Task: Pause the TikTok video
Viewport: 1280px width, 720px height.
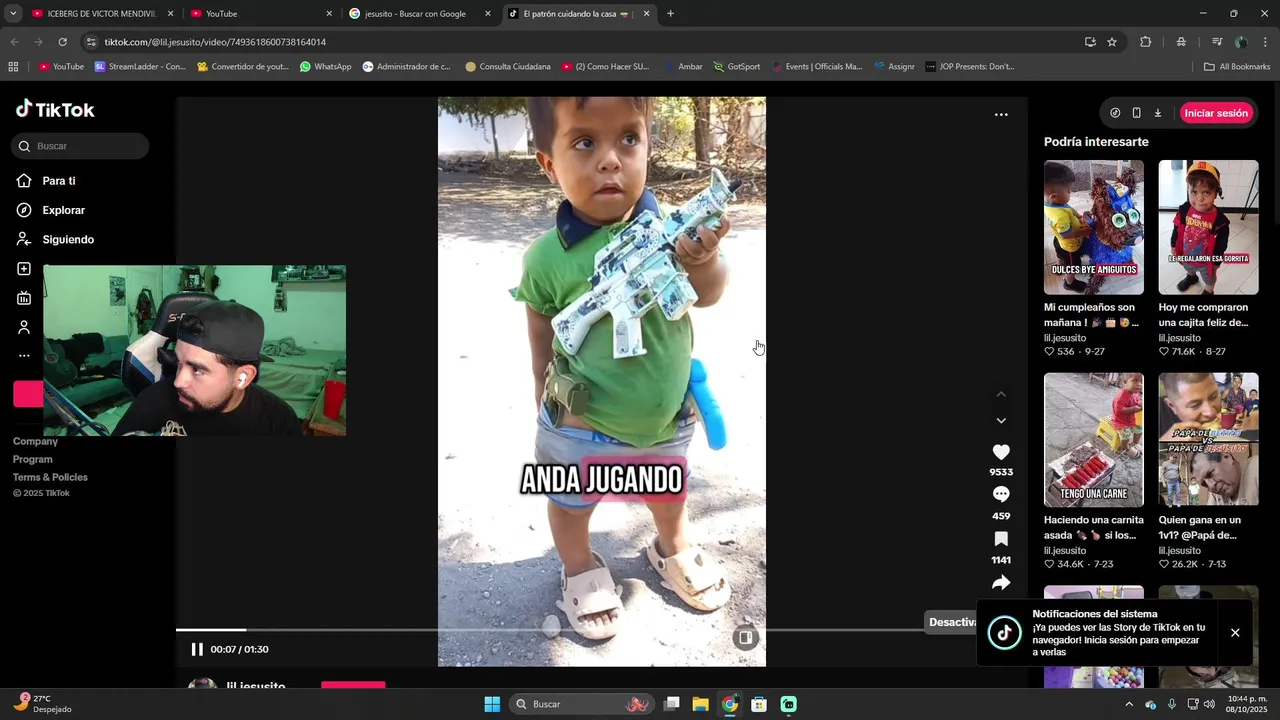Action: (x=197, y=649)
